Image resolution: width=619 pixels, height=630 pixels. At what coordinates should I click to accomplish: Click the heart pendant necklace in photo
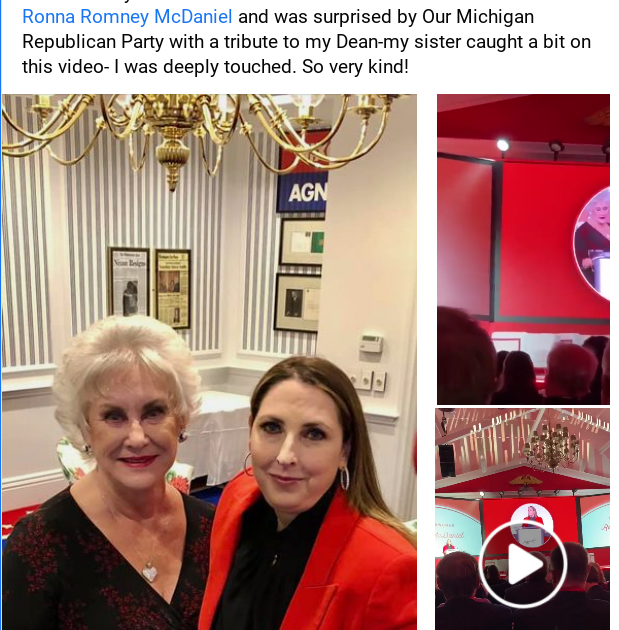(150, 572)
